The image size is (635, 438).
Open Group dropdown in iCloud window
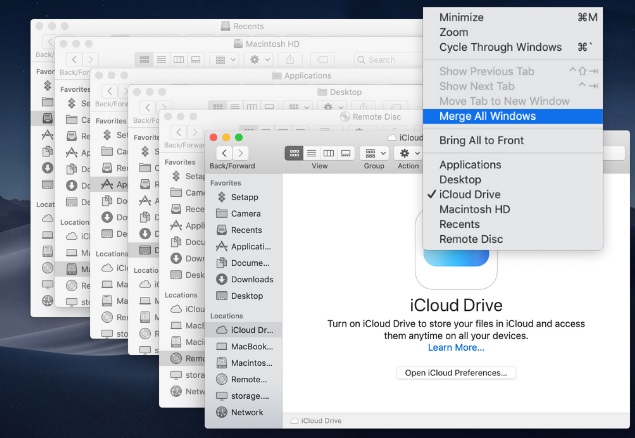[x=374, y=153]
